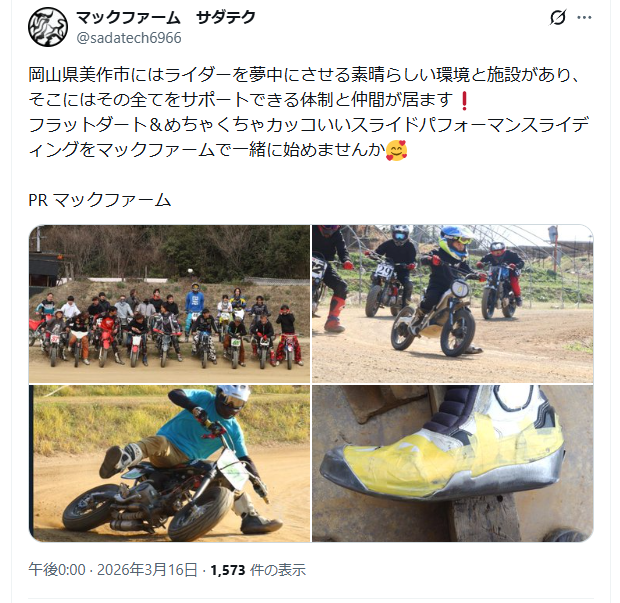The image size is (620, 603).
Task: View the yellow taped boot photo
Action: point(453,463)
